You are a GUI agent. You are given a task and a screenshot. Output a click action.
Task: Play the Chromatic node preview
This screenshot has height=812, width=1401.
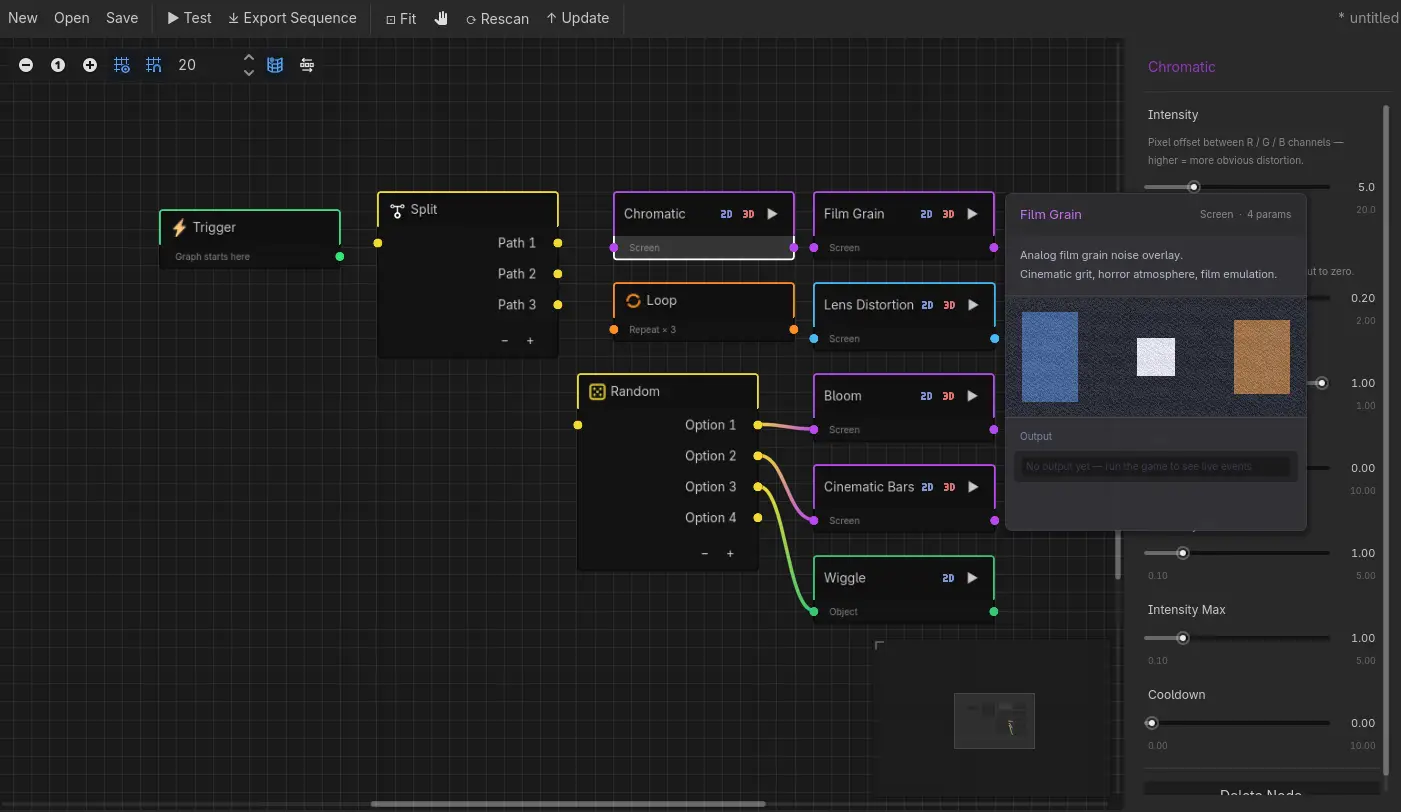pyautogui.click(x=772, y=214)
